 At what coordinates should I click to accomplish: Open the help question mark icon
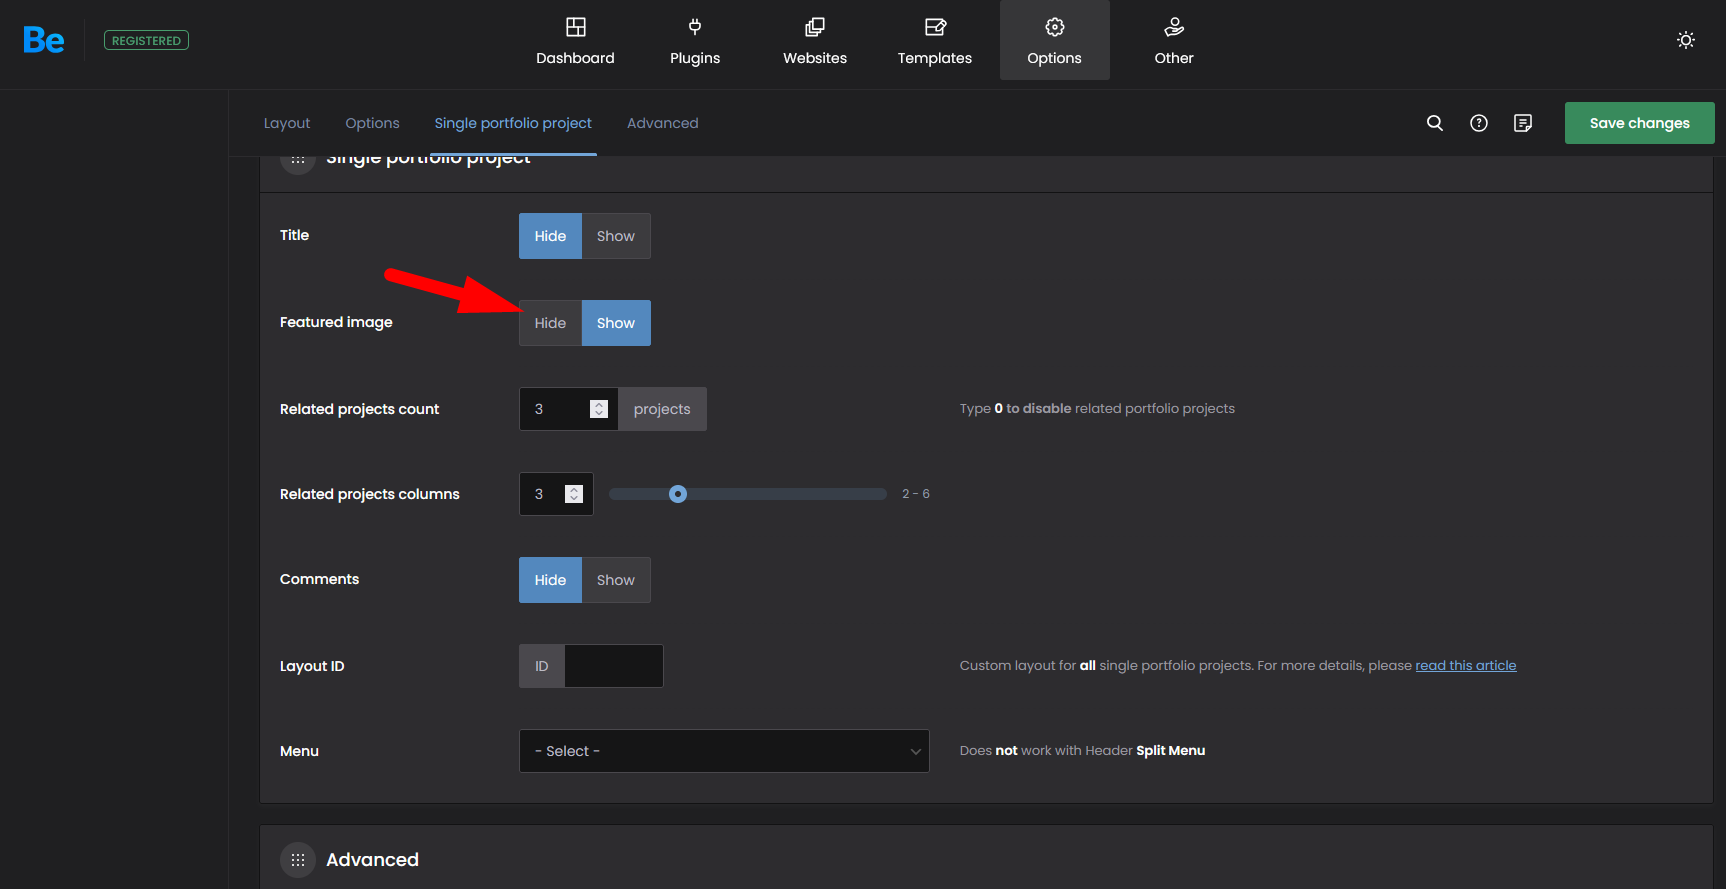pos(1479,123)
